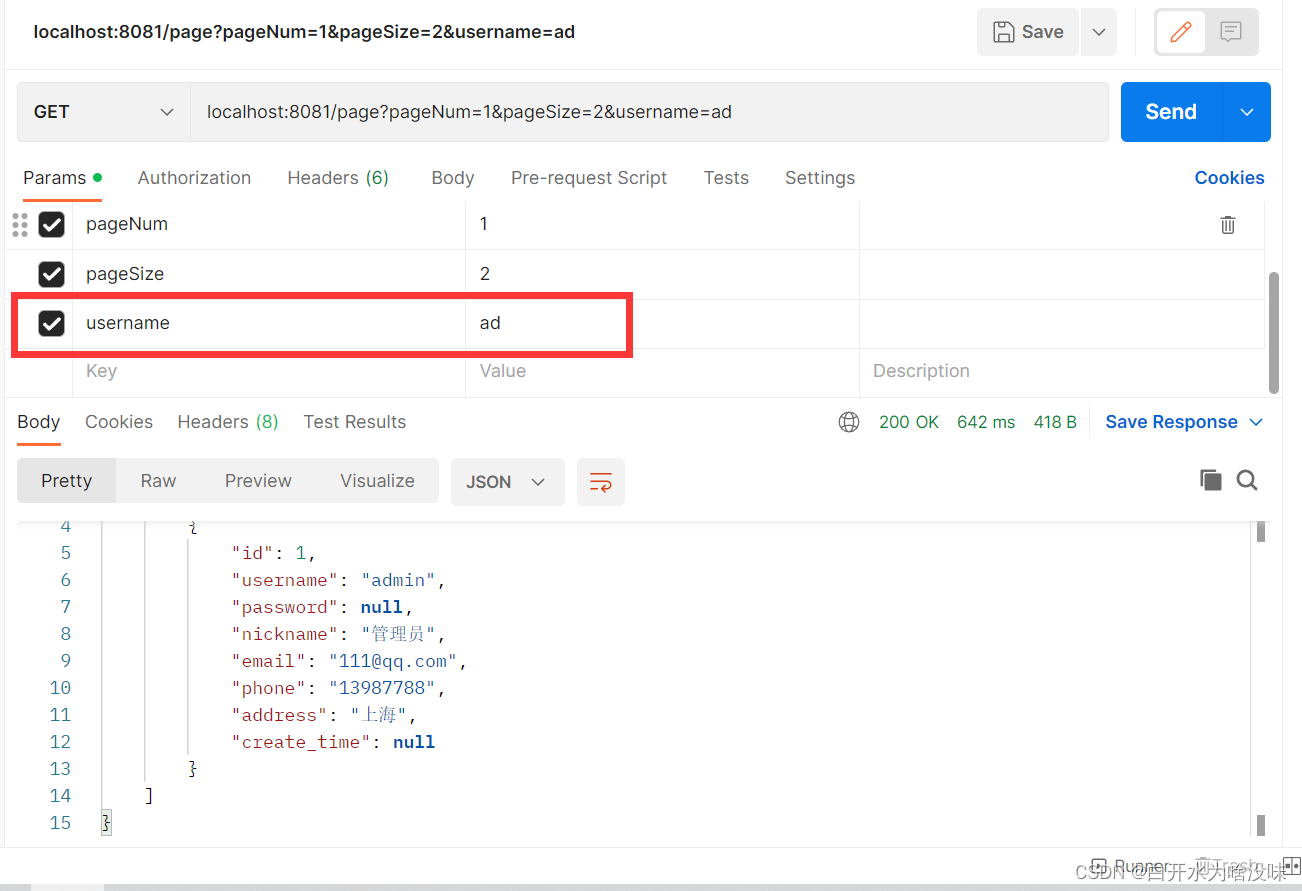This screenshot has width=1302, height=891.
Task: Expand the Save Response dropdown
Action: coord(1257,421)
